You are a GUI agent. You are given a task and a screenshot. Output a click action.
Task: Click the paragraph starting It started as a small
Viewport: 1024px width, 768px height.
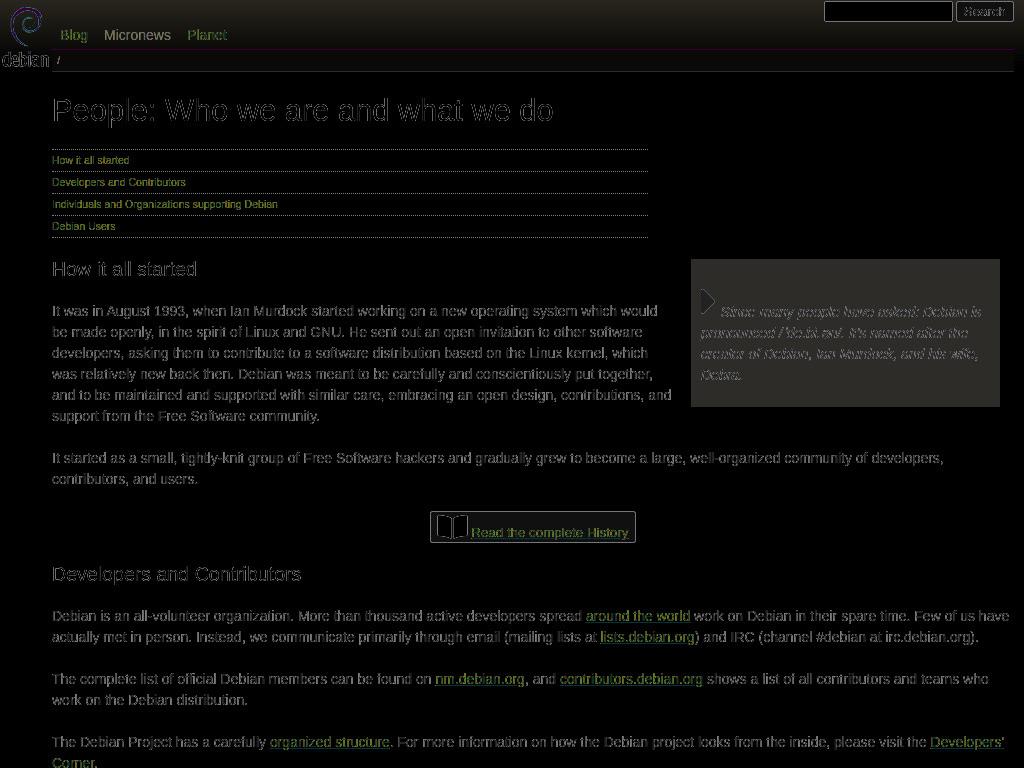[498, 468]
